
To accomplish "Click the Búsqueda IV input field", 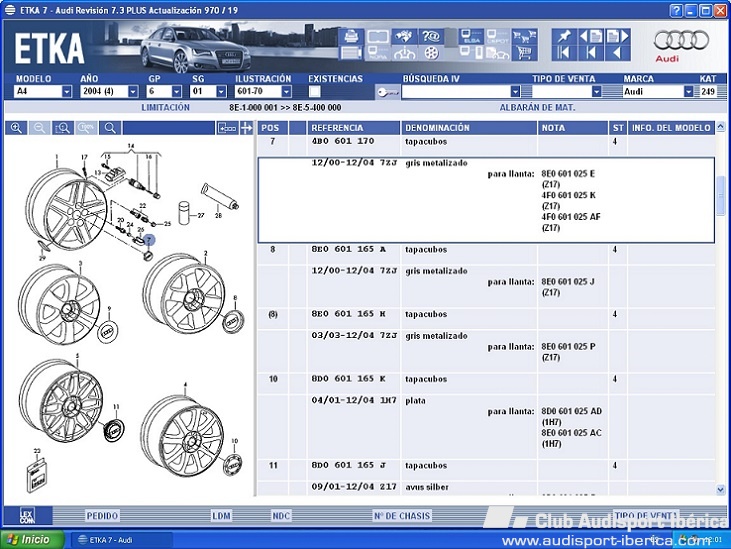I will pos(456,91).
